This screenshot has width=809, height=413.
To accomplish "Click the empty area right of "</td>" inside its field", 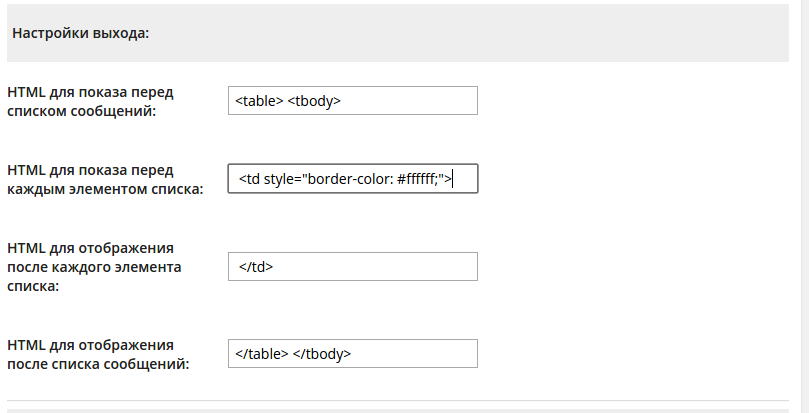I will tap(400, 267).
